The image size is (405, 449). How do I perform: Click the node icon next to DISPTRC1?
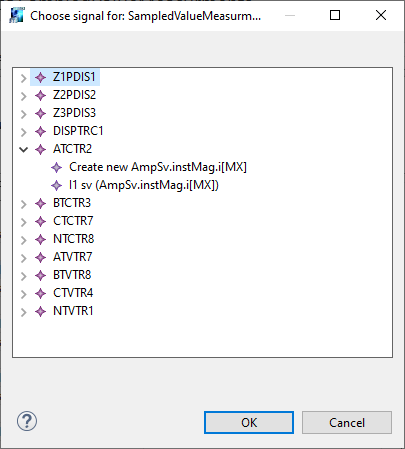point(40,131)
